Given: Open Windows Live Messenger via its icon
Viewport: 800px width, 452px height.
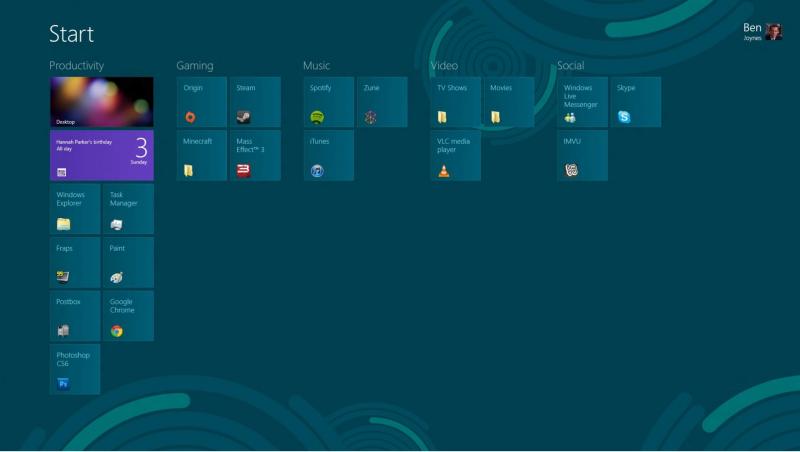Looking at the screenshot, I should tap(570, 118).
